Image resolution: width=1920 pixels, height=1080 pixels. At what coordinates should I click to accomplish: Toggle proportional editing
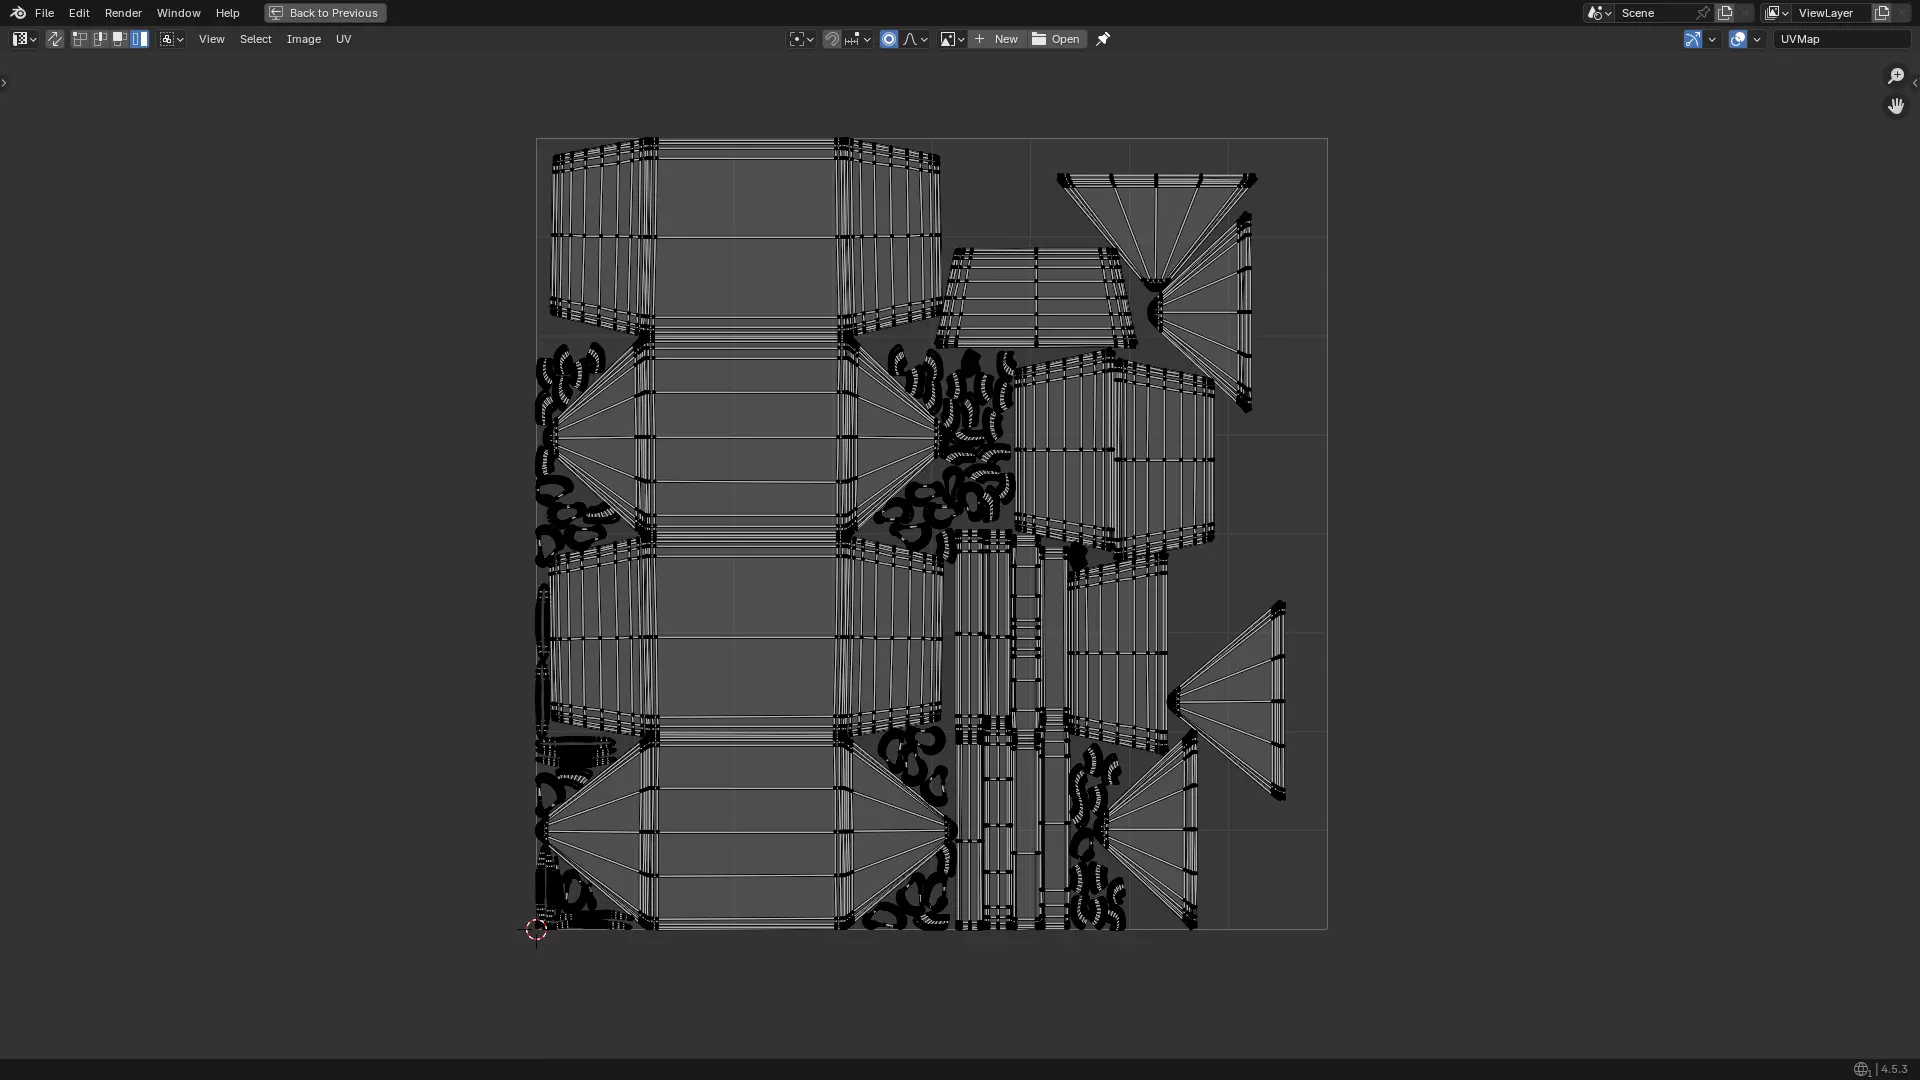889,39
